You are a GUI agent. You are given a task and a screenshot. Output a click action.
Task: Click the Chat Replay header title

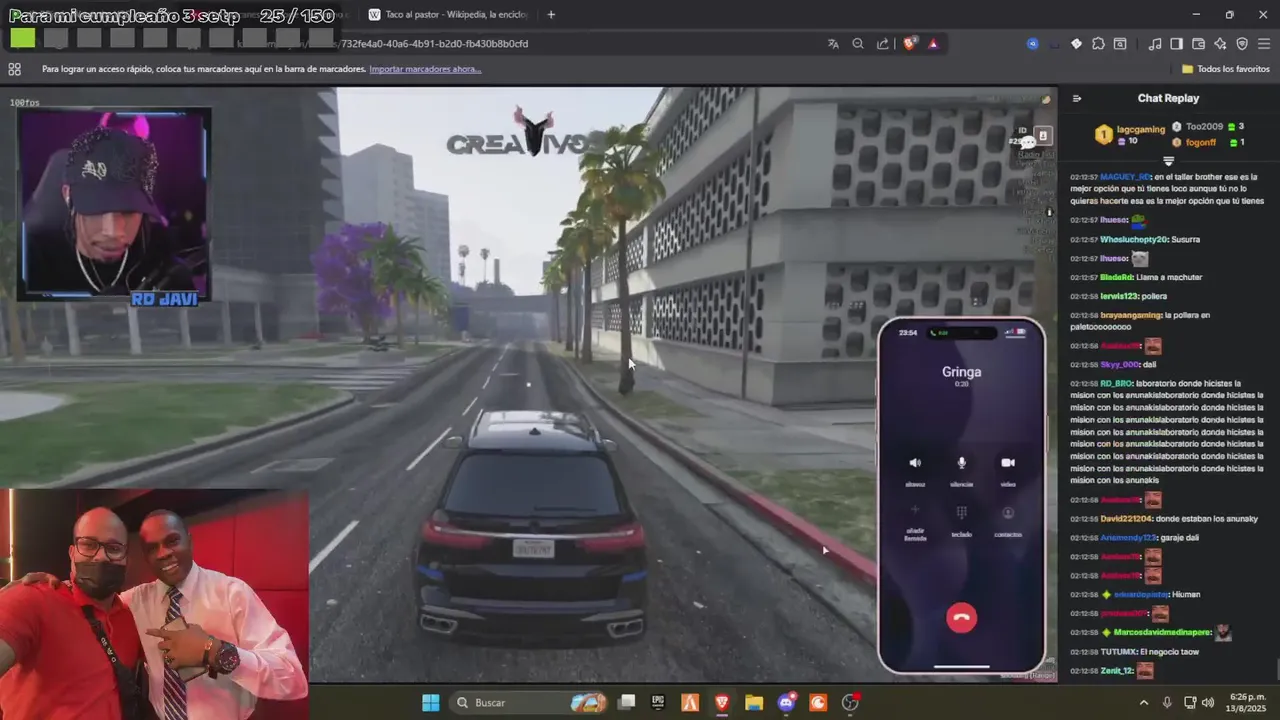[x=1168, y=98]
